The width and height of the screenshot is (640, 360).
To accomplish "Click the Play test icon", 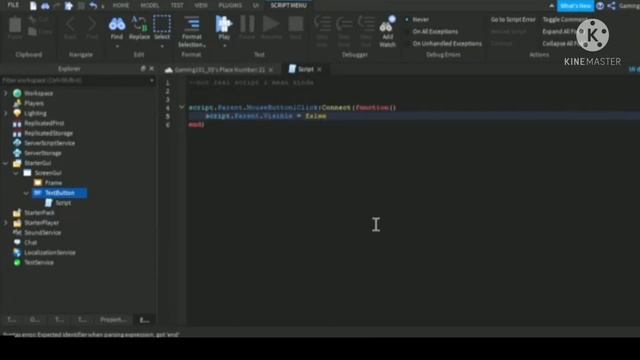I will pos(224,24).
